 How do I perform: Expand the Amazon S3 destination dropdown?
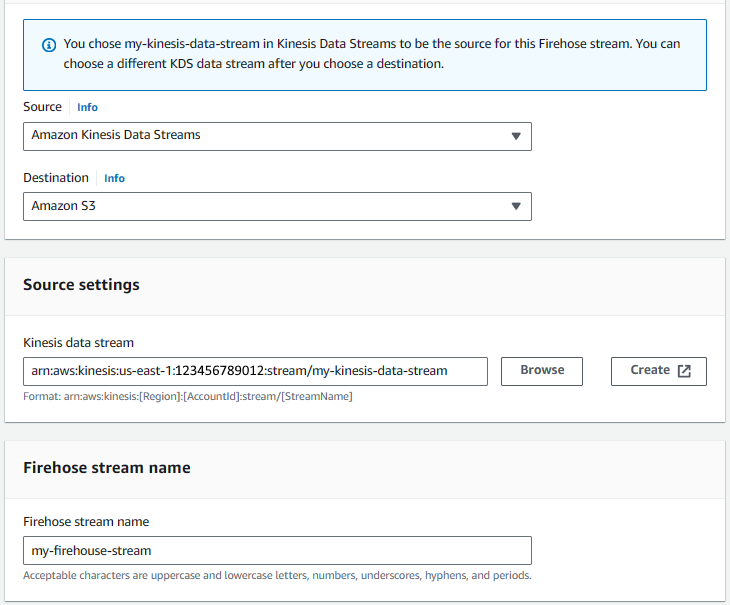click(x=277, y=207)
